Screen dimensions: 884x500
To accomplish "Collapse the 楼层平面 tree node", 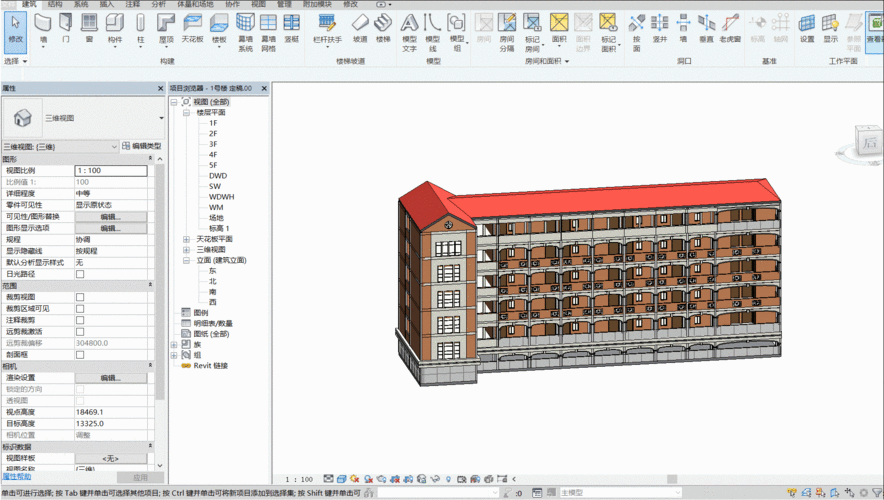I will tap(186, 113).
